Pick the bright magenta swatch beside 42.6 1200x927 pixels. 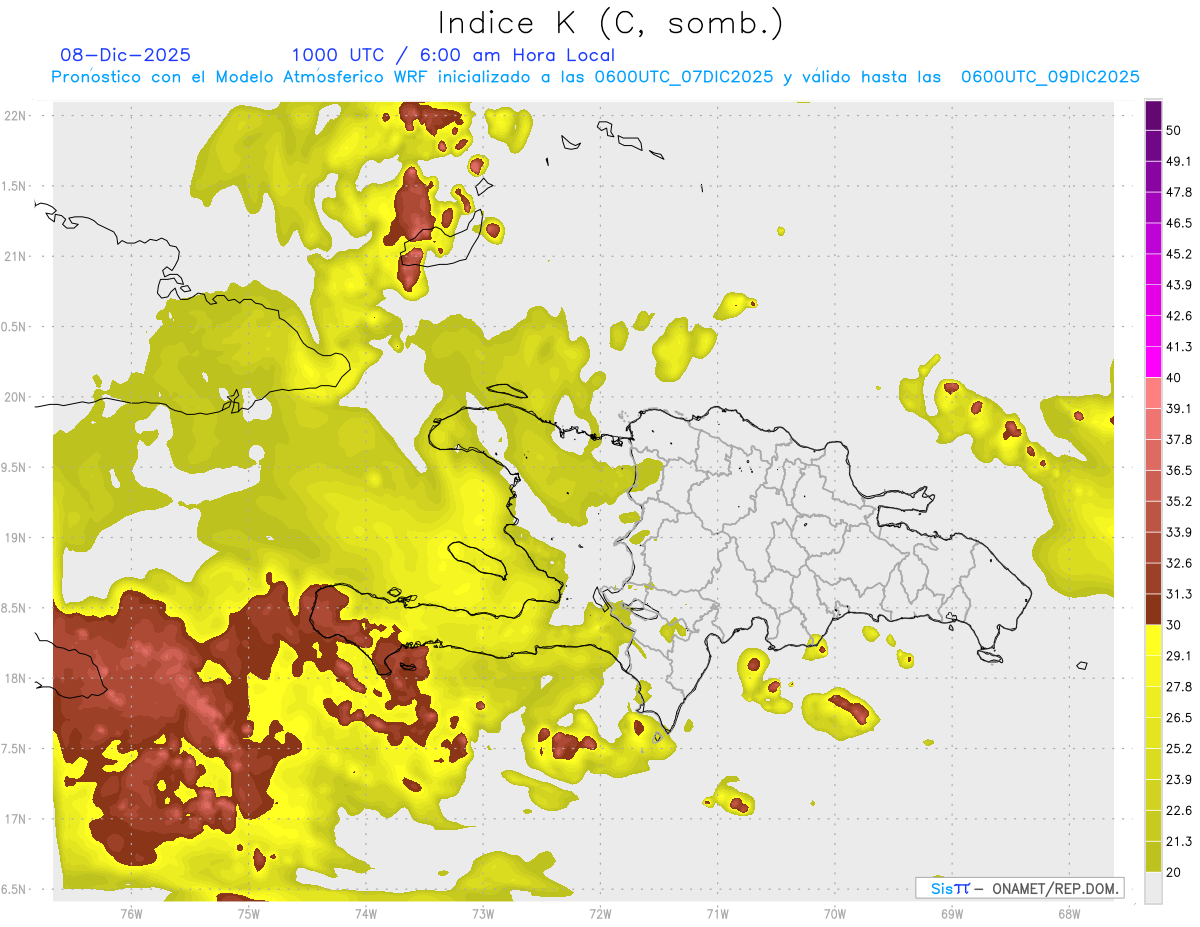(x=1153, y=332)
